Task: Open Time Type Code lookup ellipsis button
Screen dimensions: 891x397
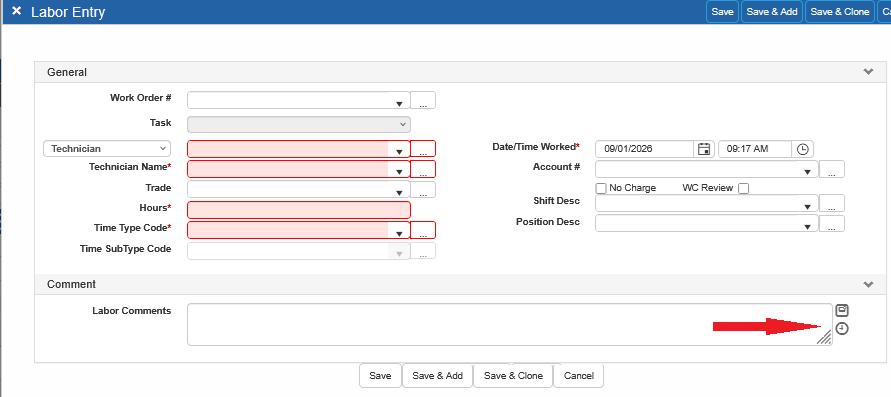Action: (423, 230)
